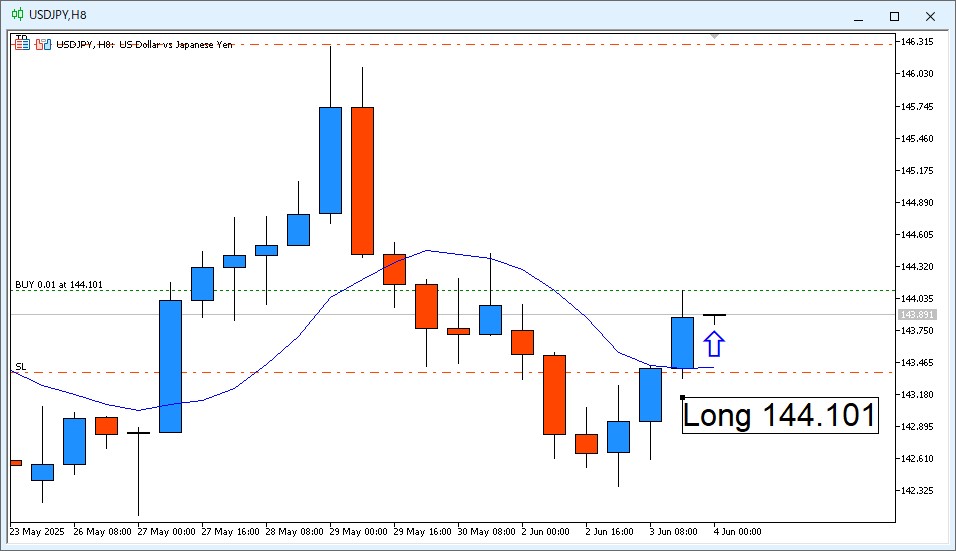Click the 'USDJPY,H8' window title
Viewport: 956px width, 551px height.
pos(58,15)
